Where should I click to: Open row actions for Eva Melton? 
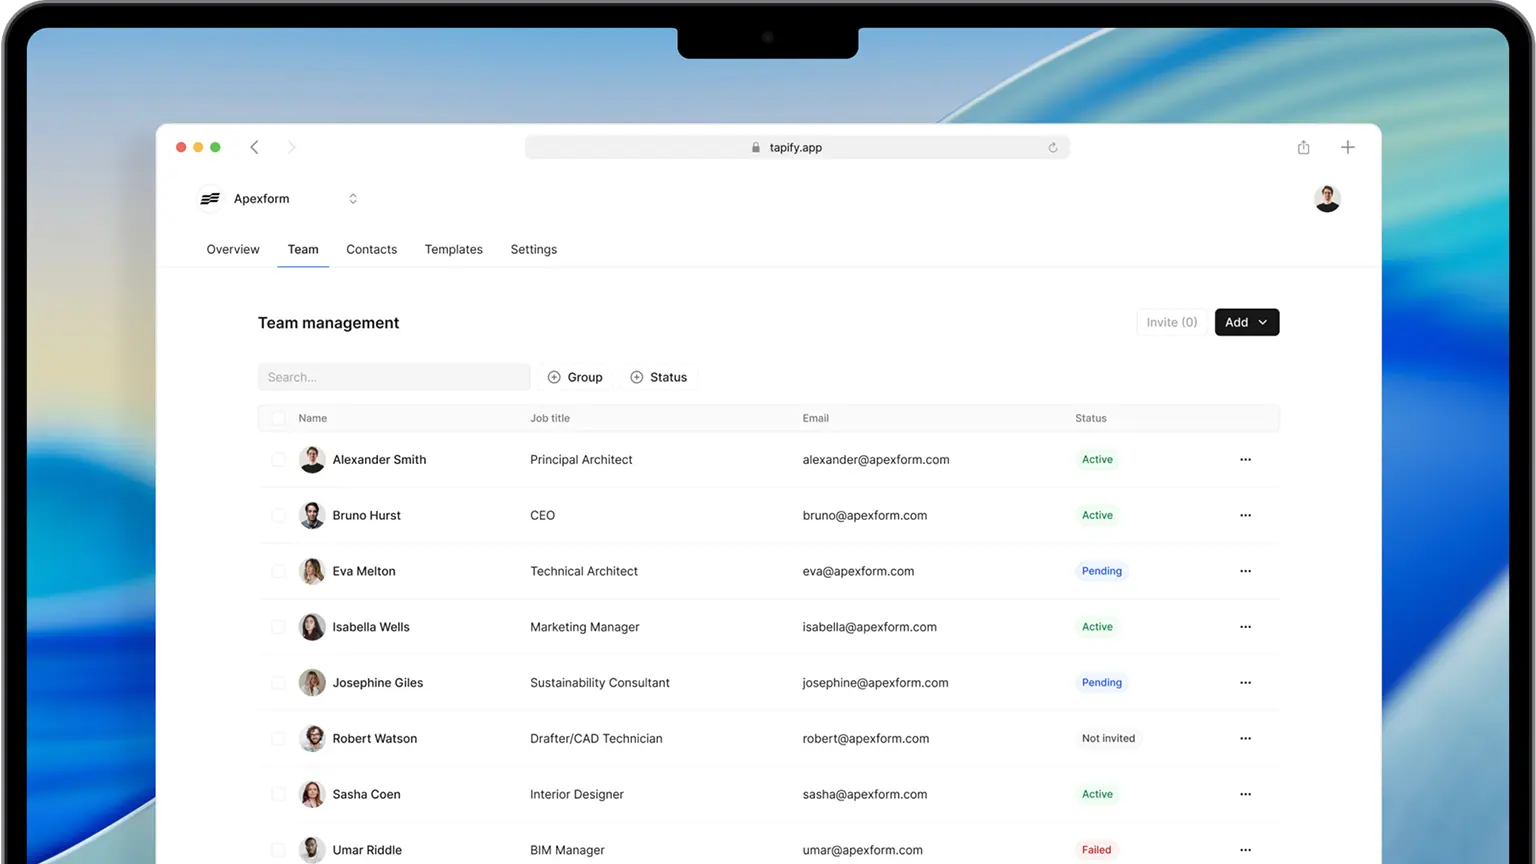(1245, 571)
